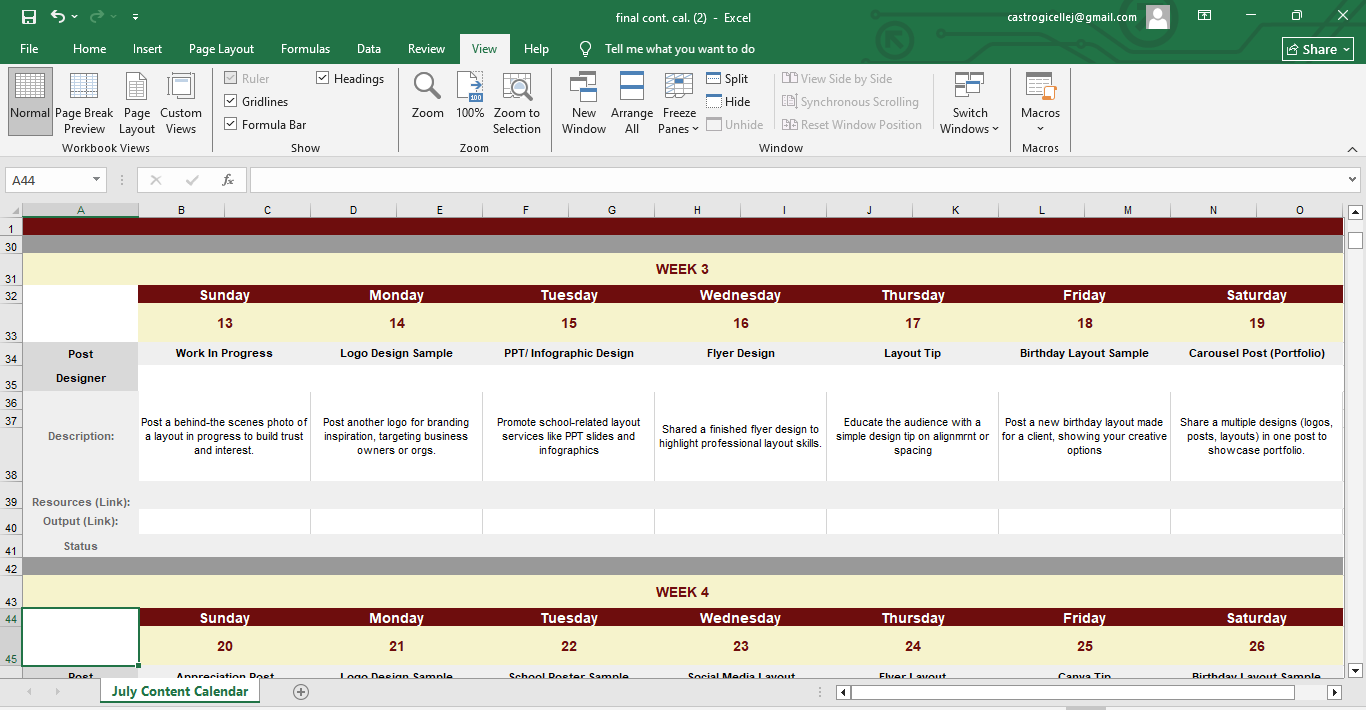Click horizontal scrollbar right arrow
1366x710 pixels.
pyautogui.click(x=1334, y=692)
